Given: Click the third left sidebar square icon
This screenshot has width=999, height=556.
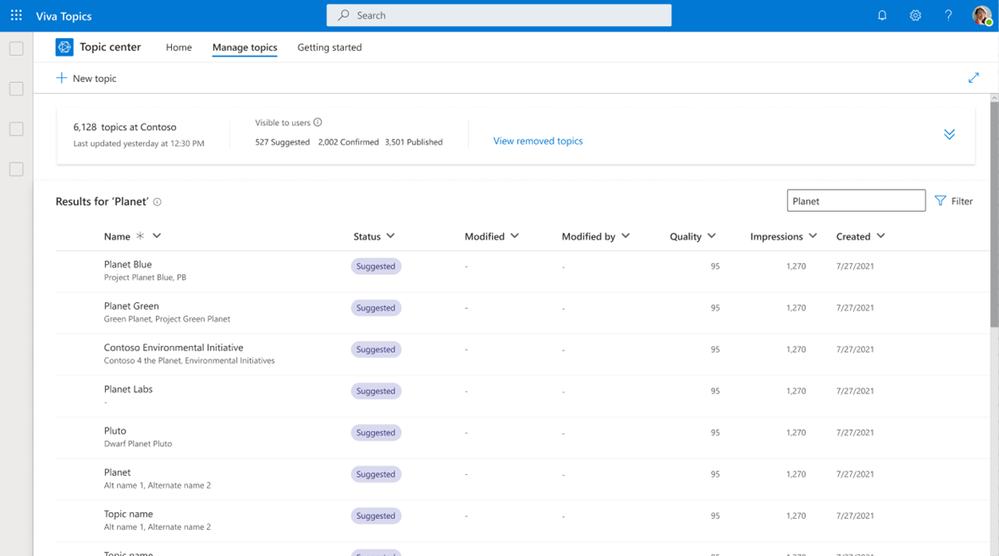Looking at the screenshot, I should (x=16, y=129).
